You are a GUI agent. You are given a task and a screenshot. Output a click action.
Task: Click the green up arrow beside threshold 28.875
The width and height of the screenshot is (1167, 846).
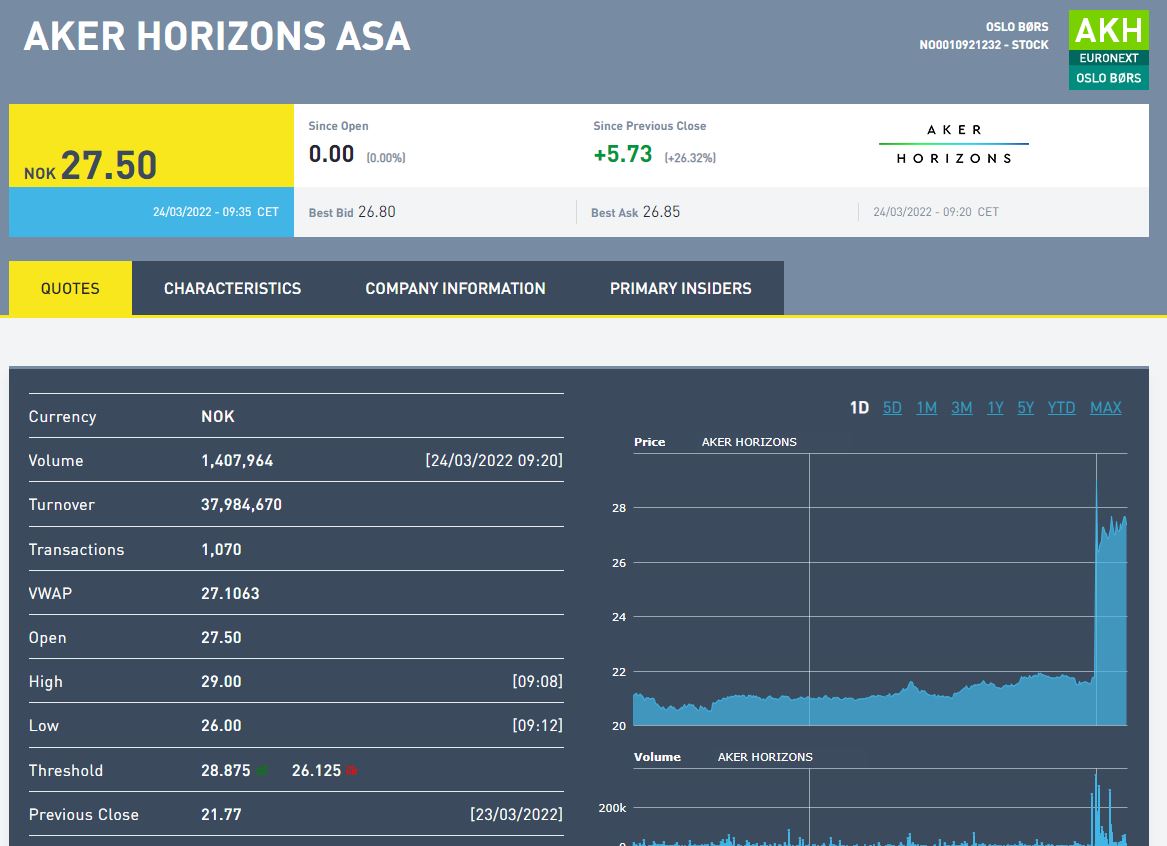tap(263, 769)
